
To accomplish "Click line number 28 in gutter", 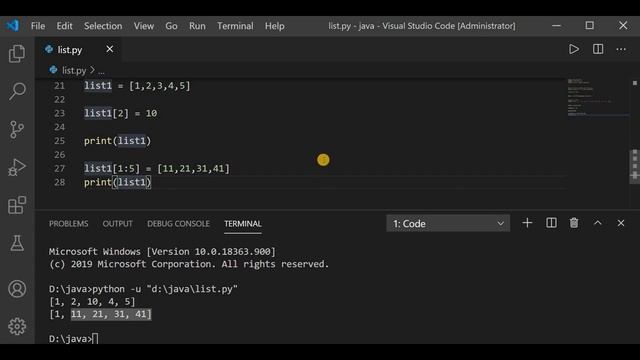I will [60, 182].
